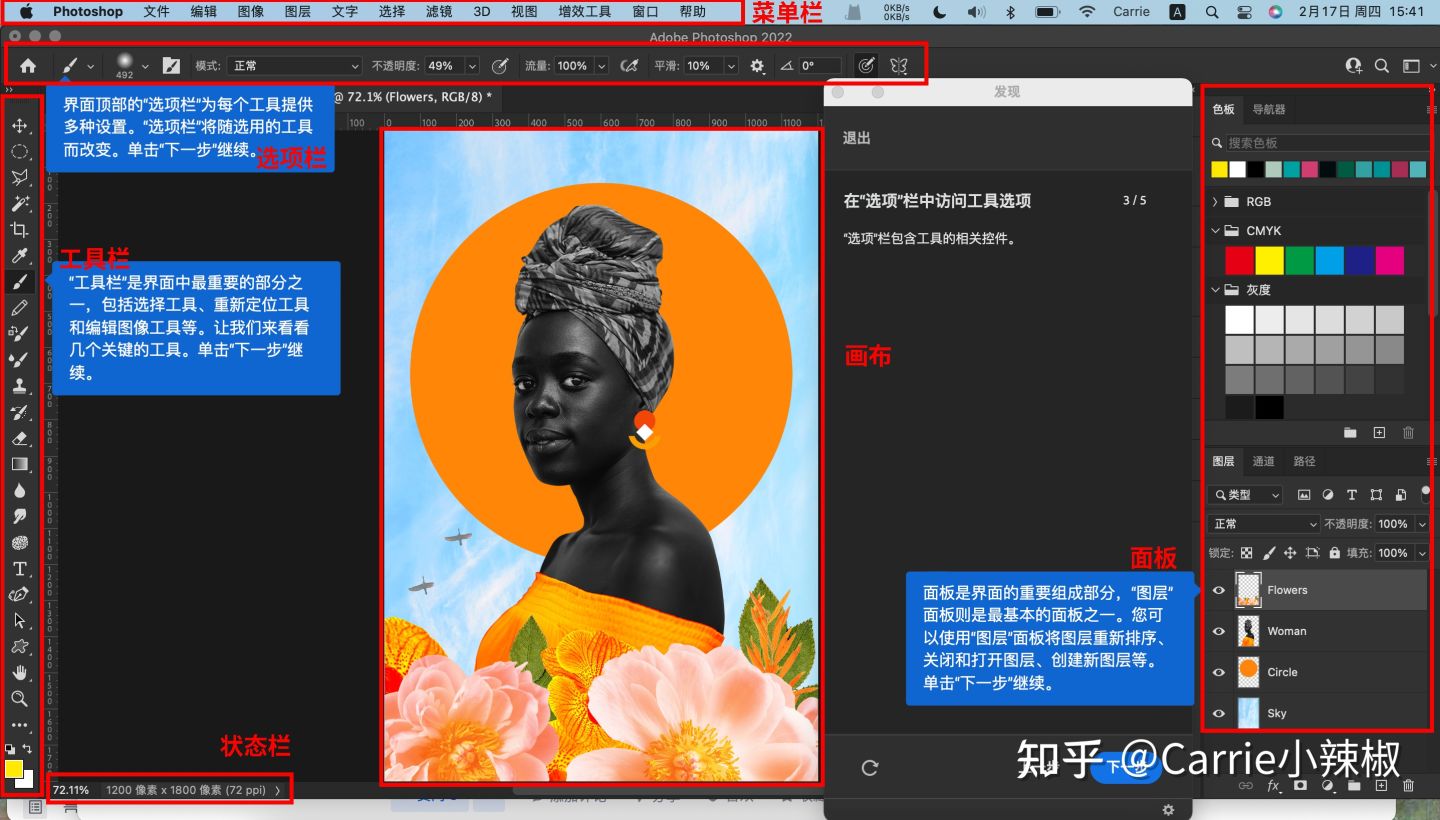Hide the Circle layer

click(x=1218, y=672)
